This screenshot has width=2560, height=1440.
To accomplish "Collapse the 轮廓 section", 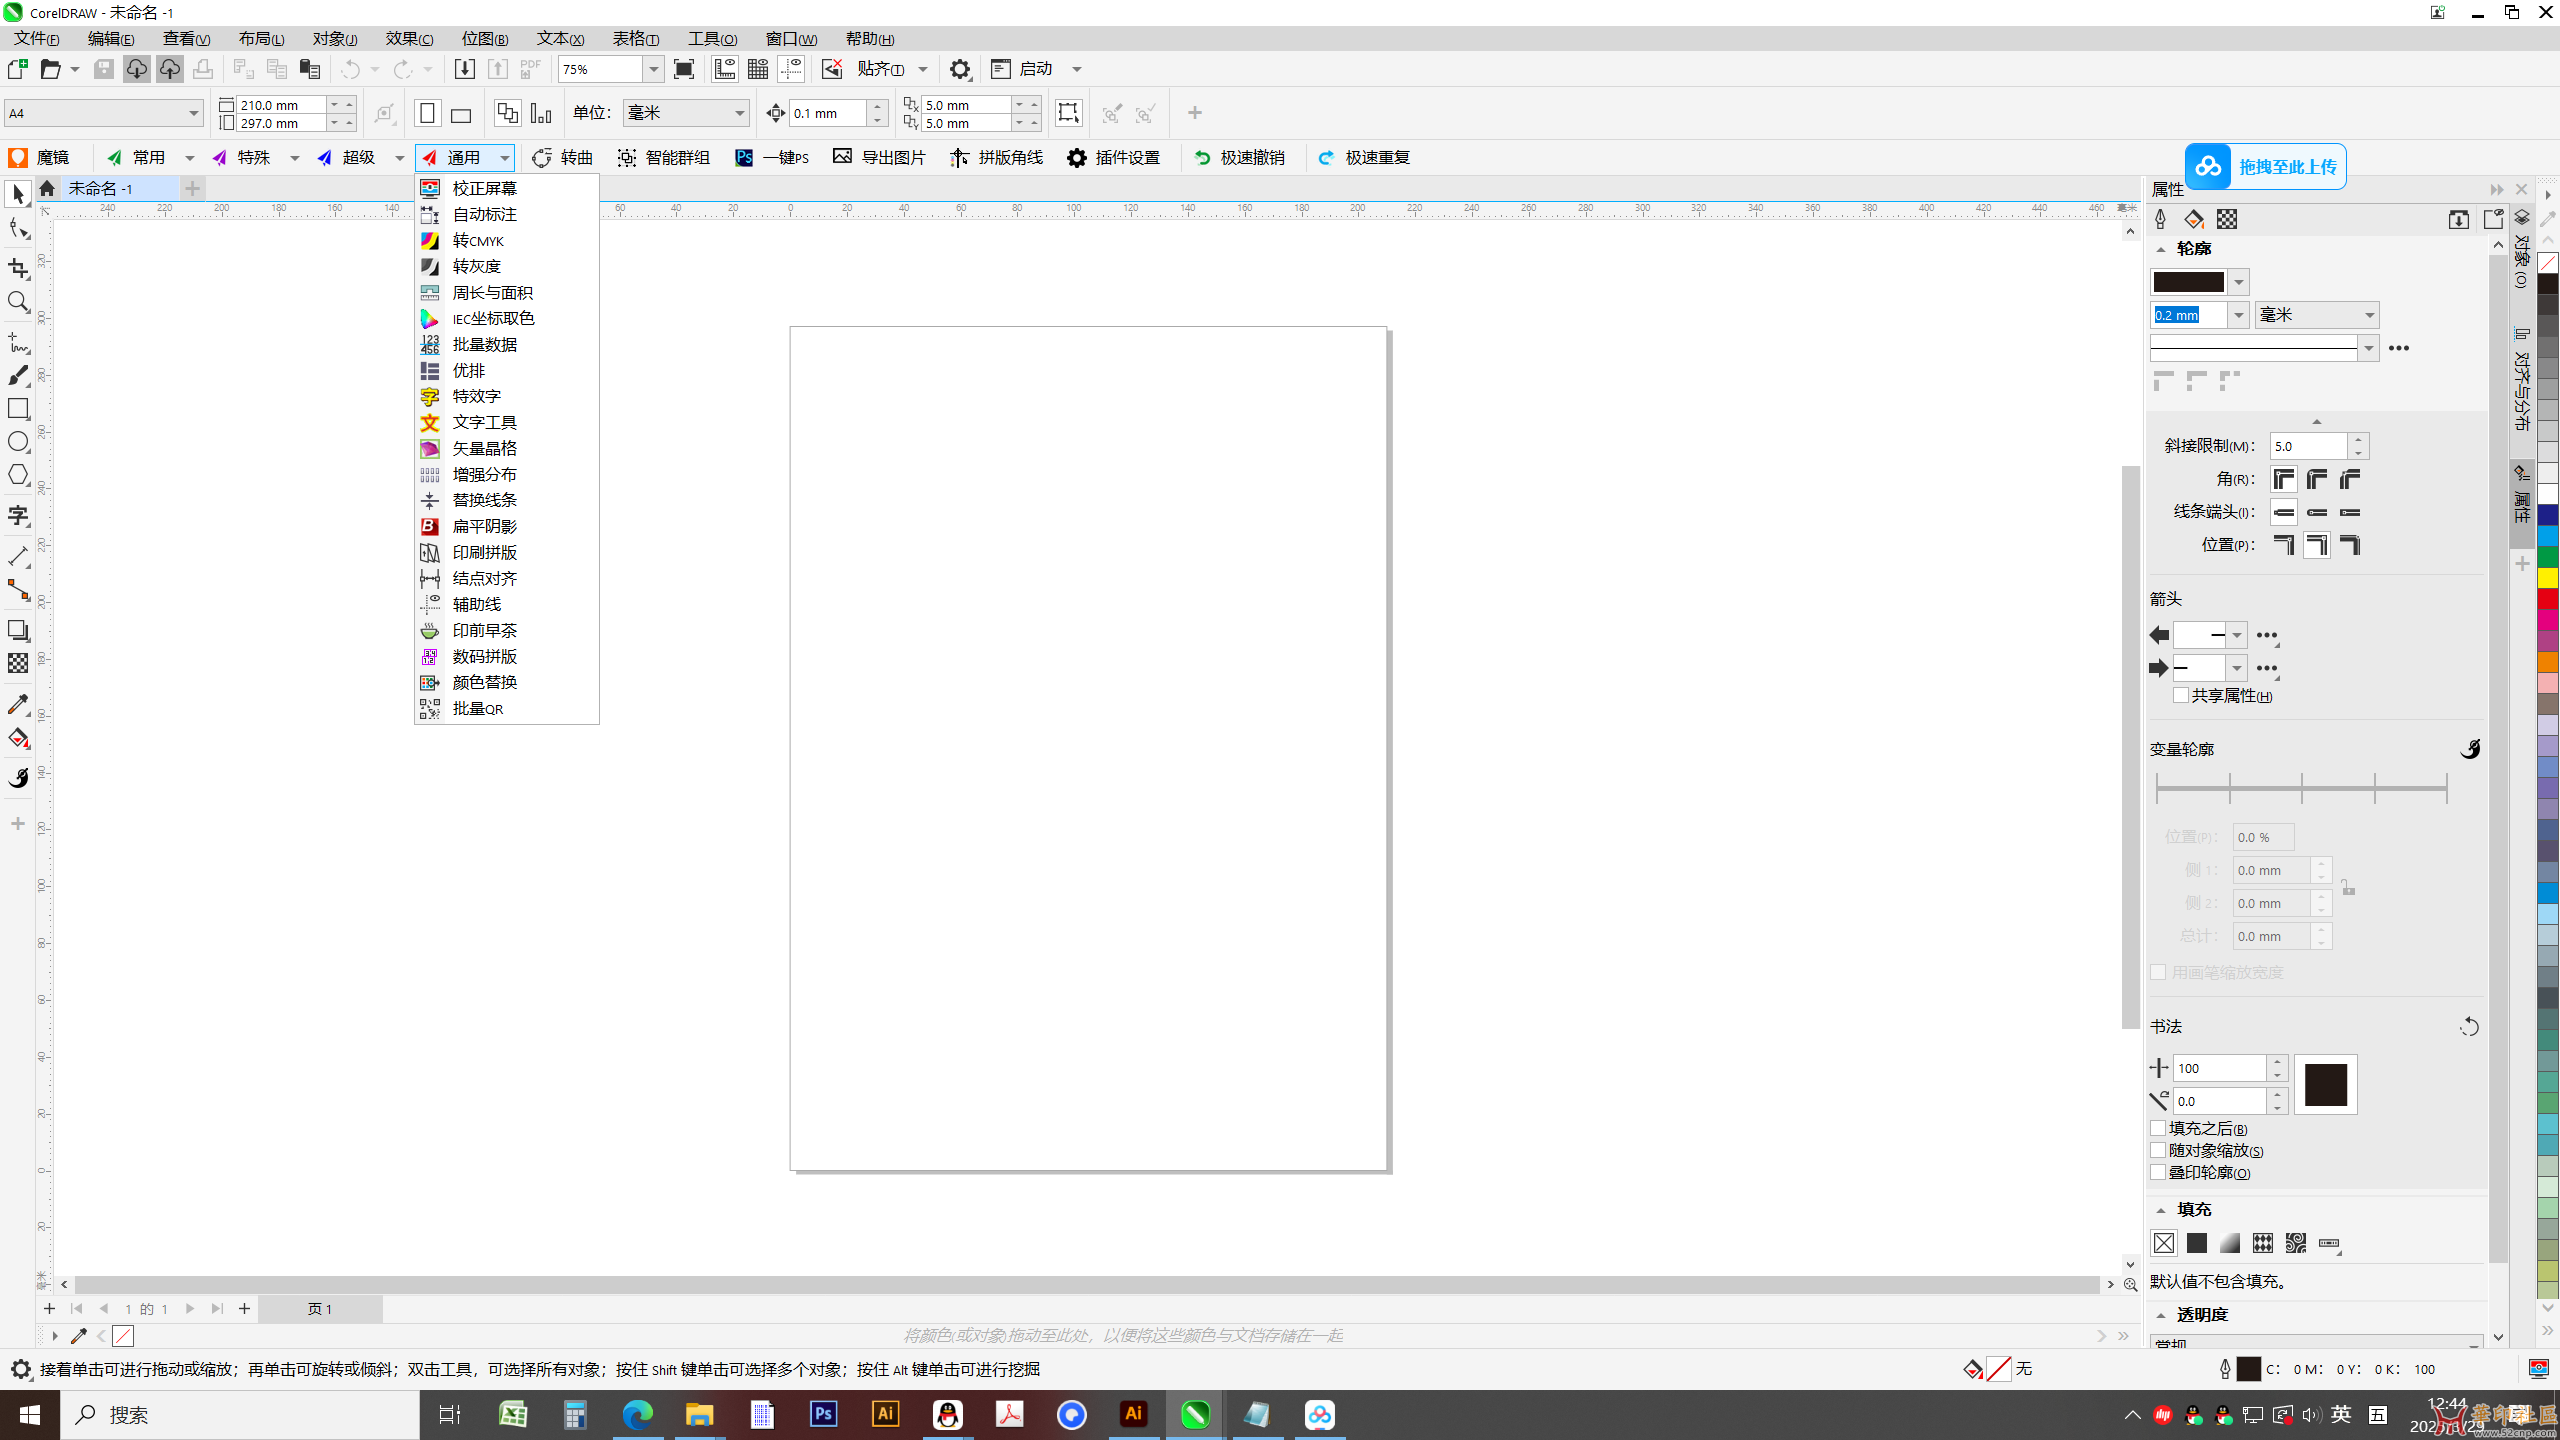I will [x=2161, y=249].
